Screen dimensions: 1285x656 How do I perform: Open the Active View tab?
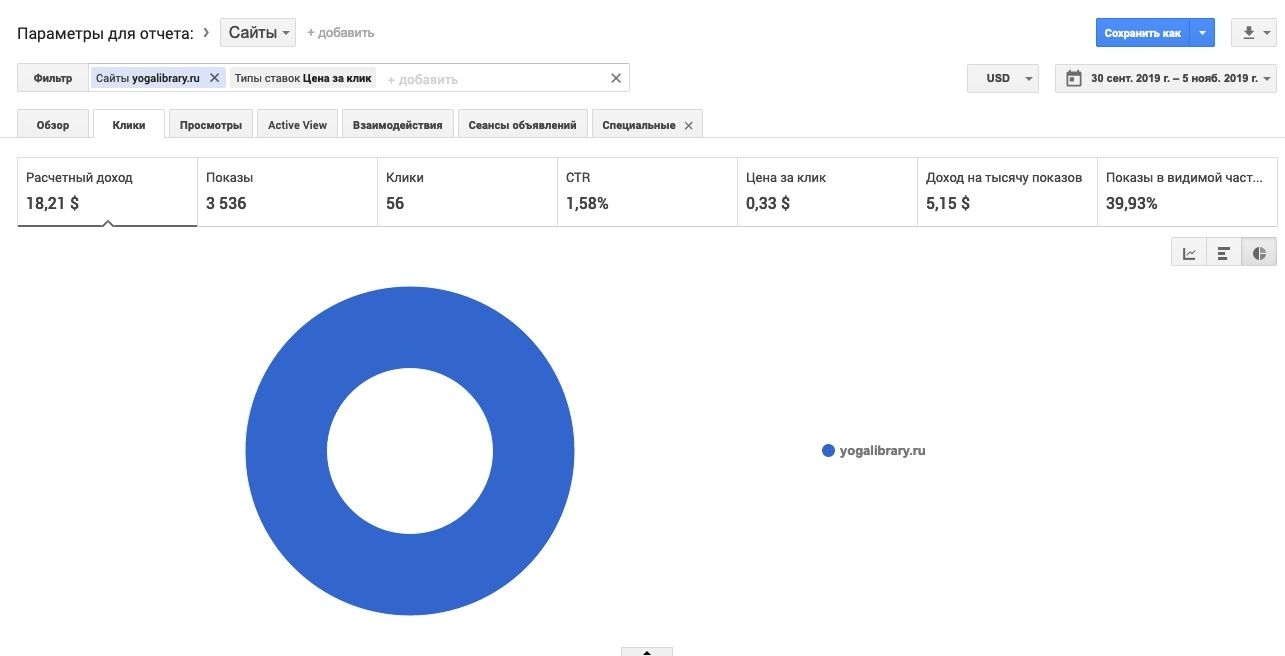[297, 125]
